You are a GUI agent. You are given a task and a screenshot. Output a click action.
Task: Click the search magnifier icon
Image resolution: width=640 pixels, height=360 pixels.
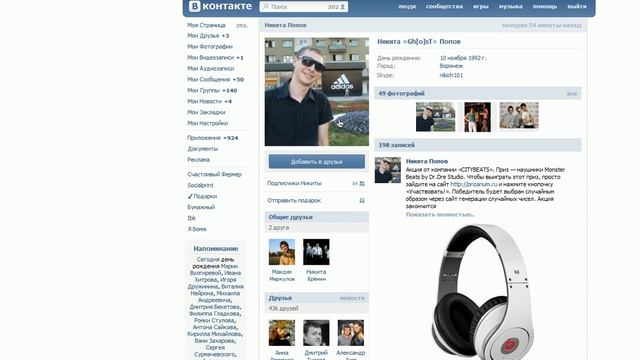click(265, 7)
